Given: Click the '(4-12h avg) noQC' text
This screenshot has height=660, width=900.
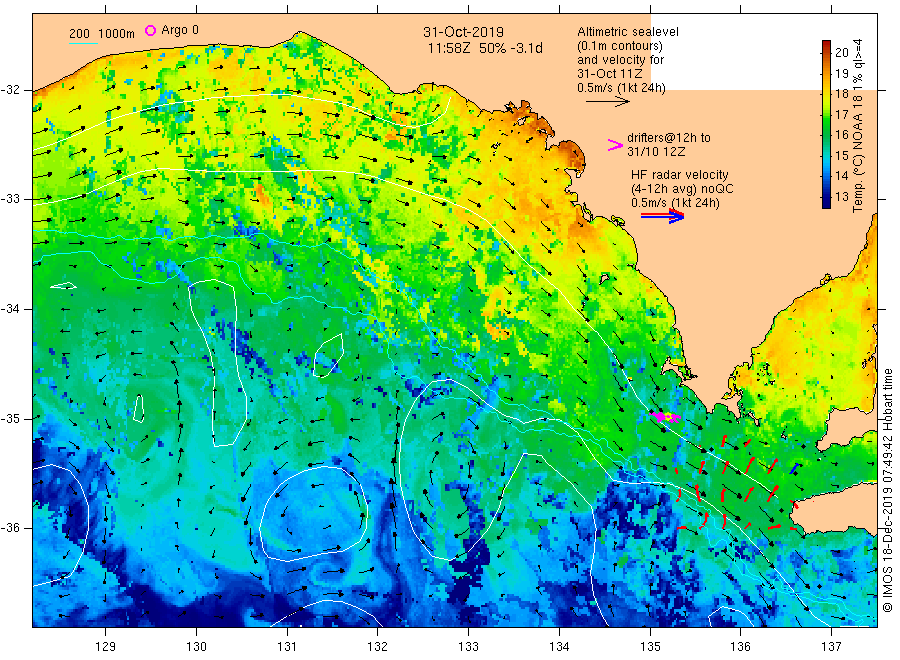Looking at the screenshot, I should click(x=682, y=189).
